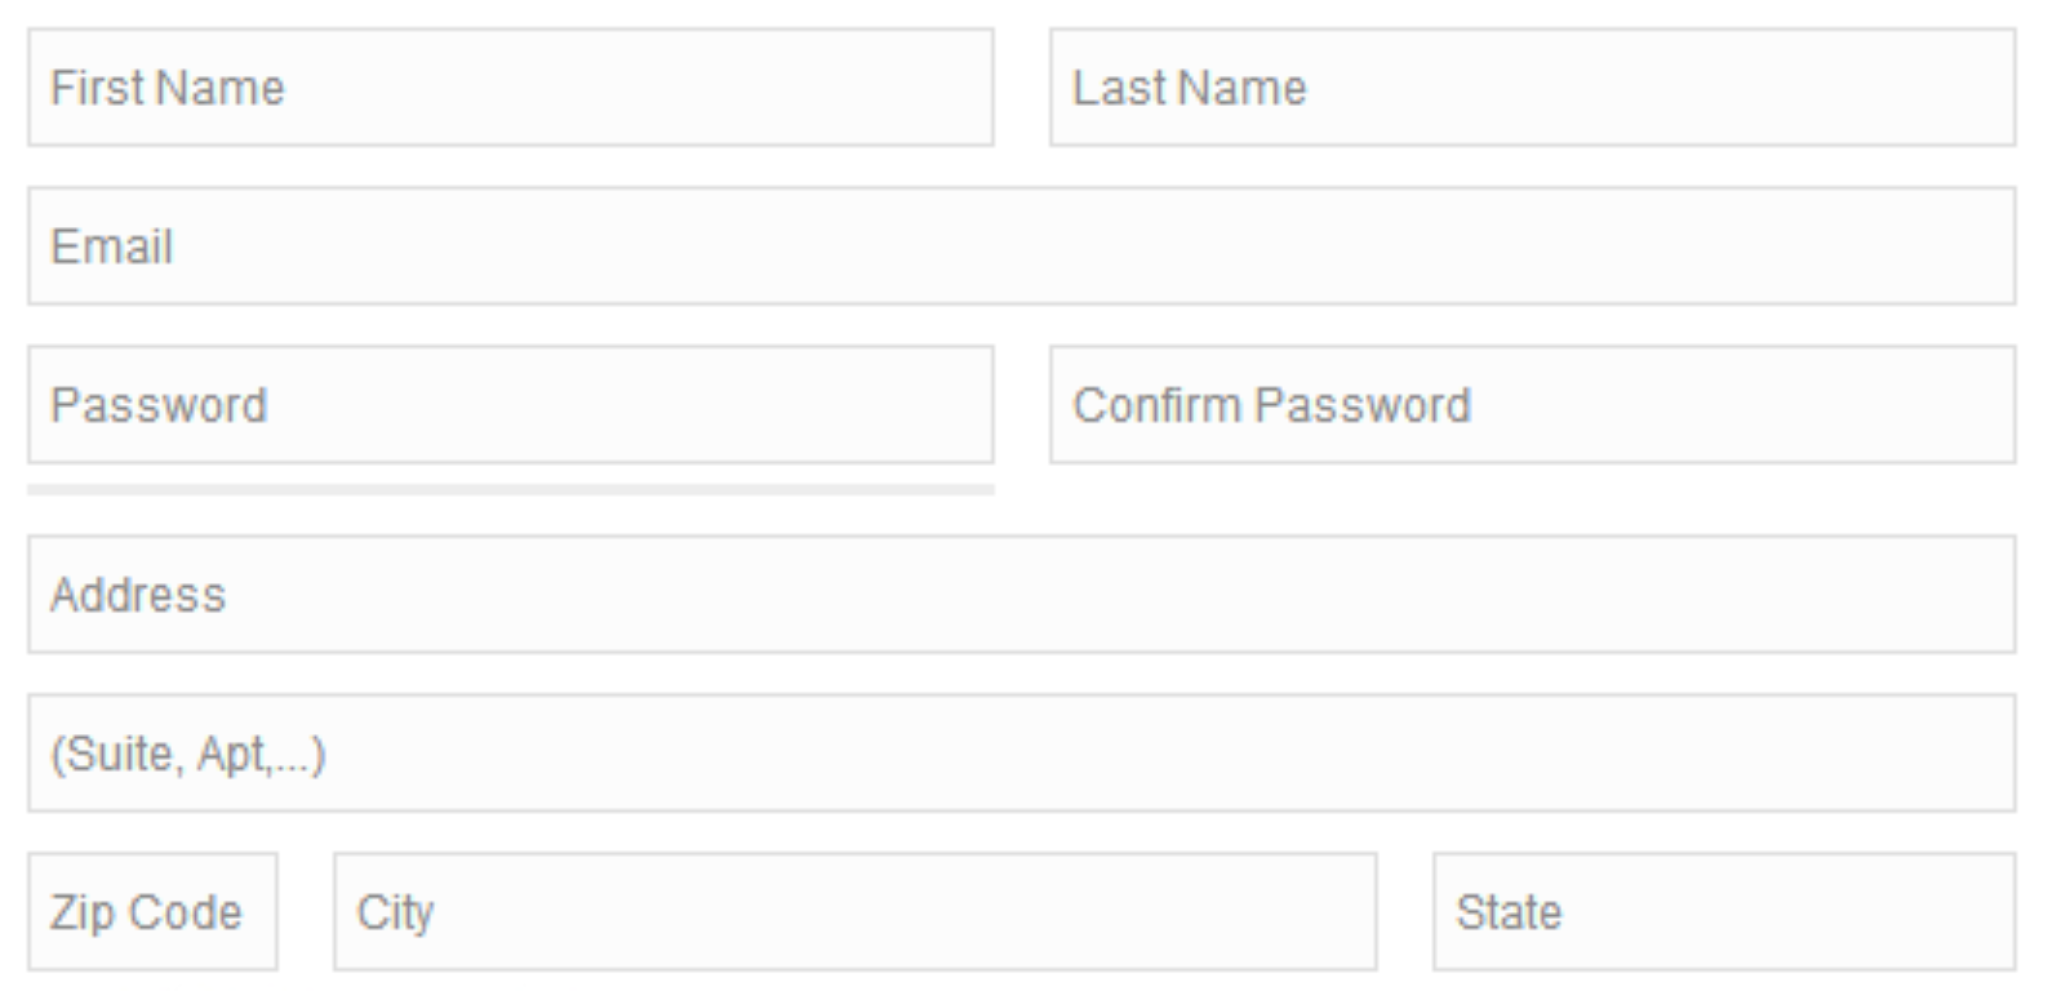This screenshot has height=991, width=2048.
Task: Click the 'Email' placeholder text
Action: pos(112,247)
